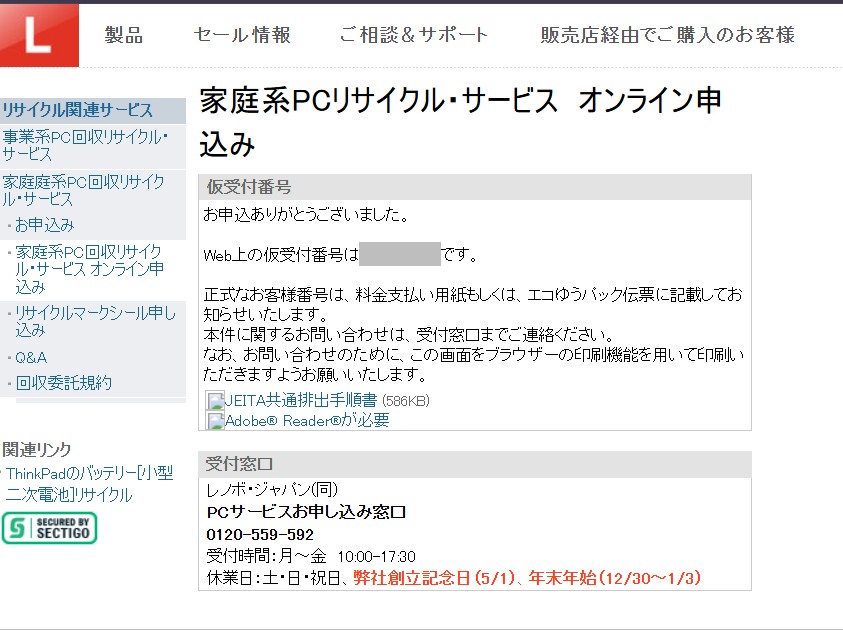The height and width of the screenshot is (630, 843).
Task: Click the 関連リンク heading
Action: 37,449
